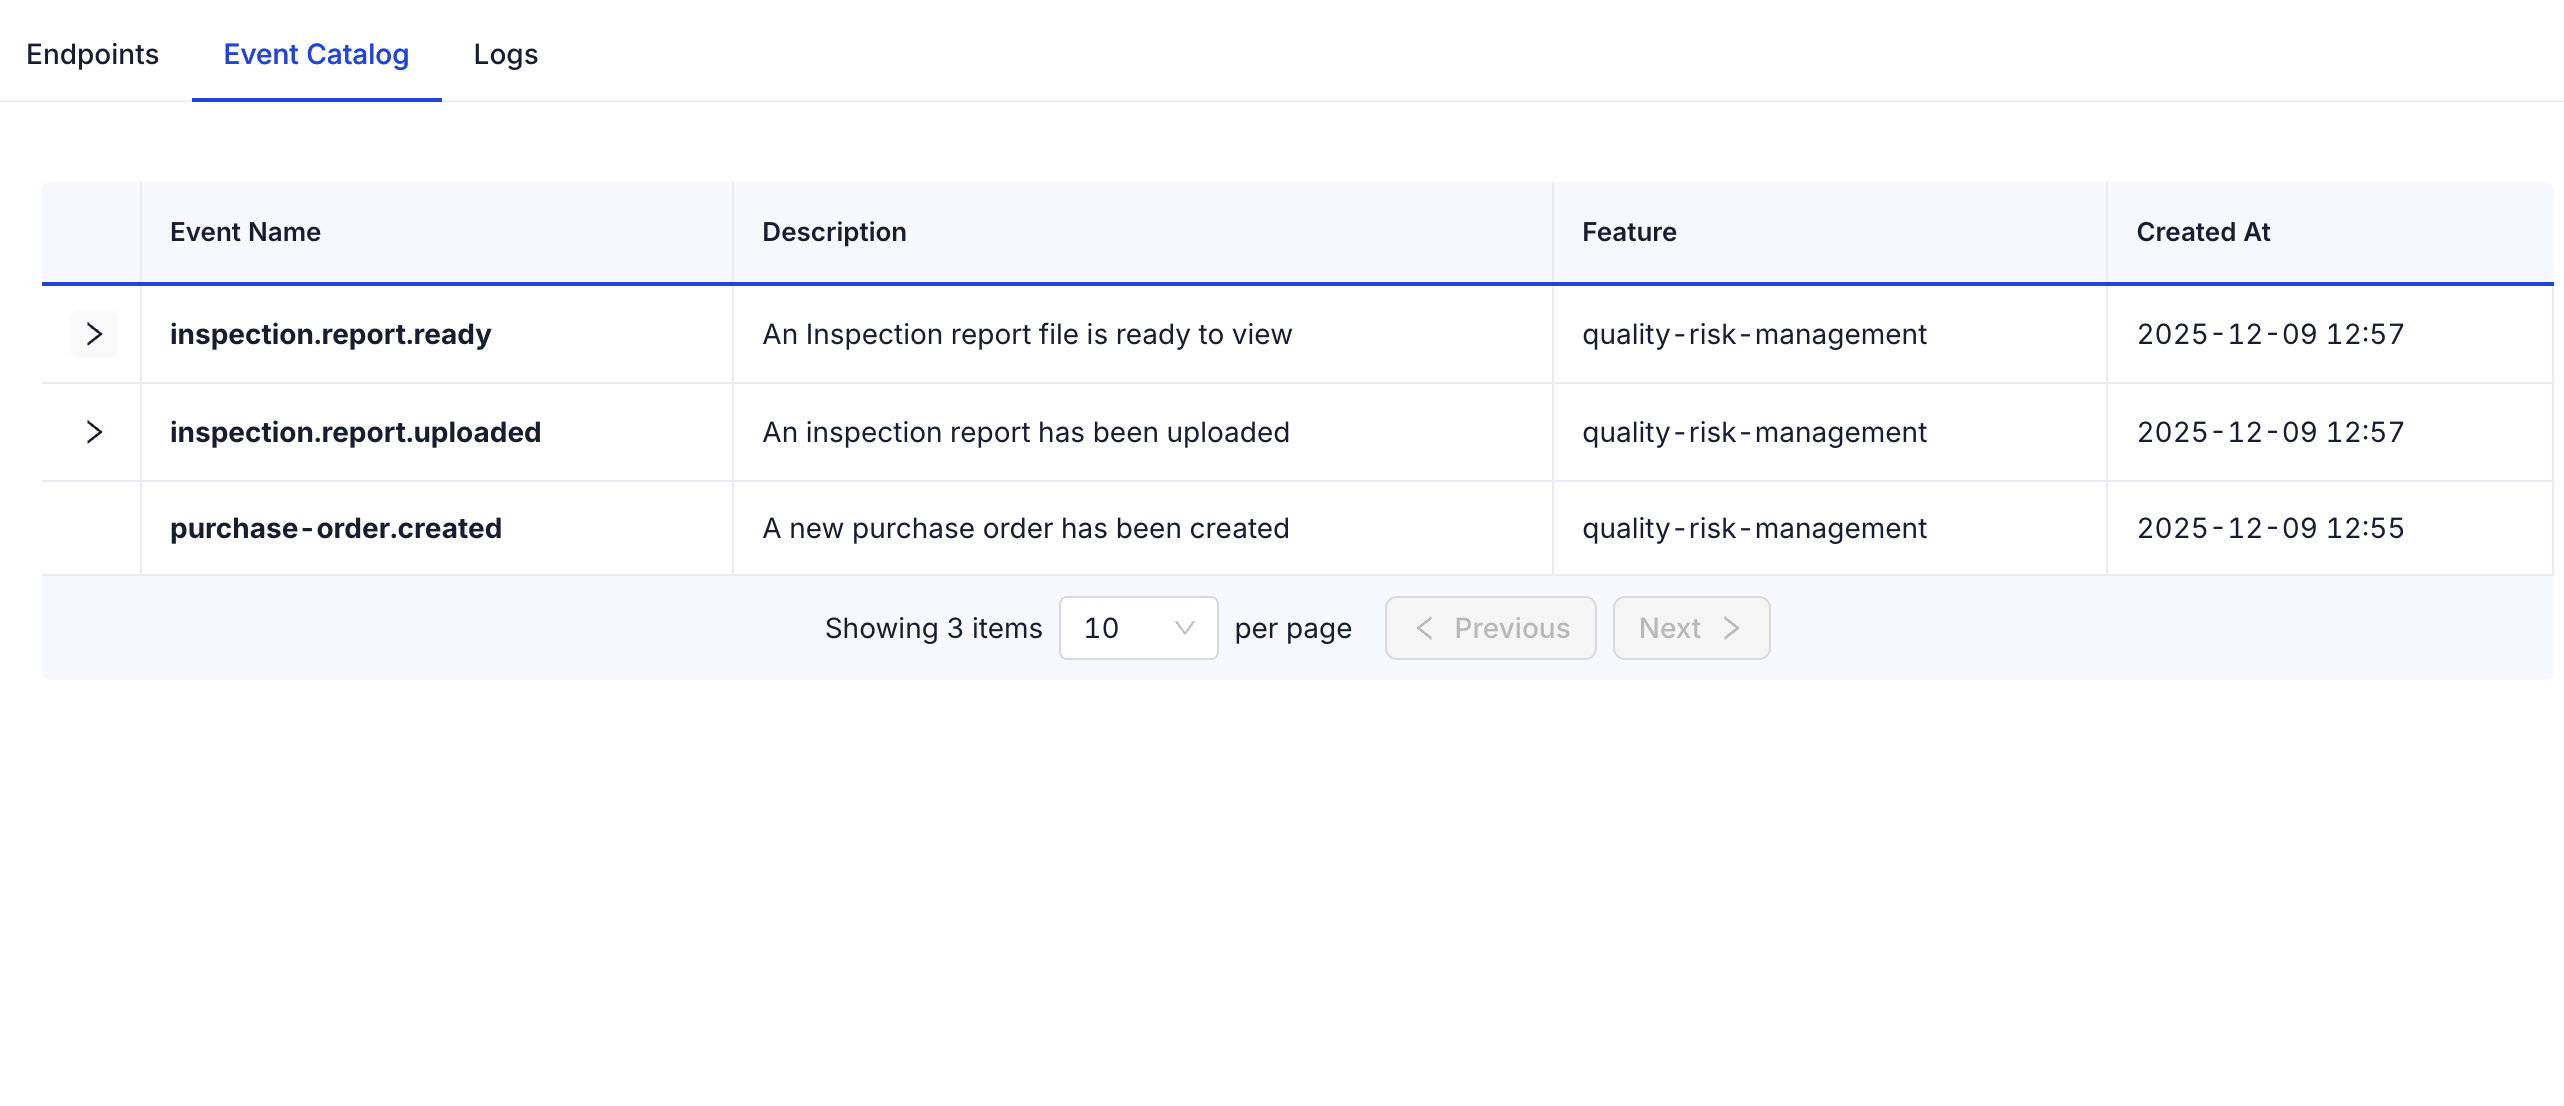Click the inspection.report.uploaded event name
This screenshot has width=2564, height=1106.
tap(355, 432)
